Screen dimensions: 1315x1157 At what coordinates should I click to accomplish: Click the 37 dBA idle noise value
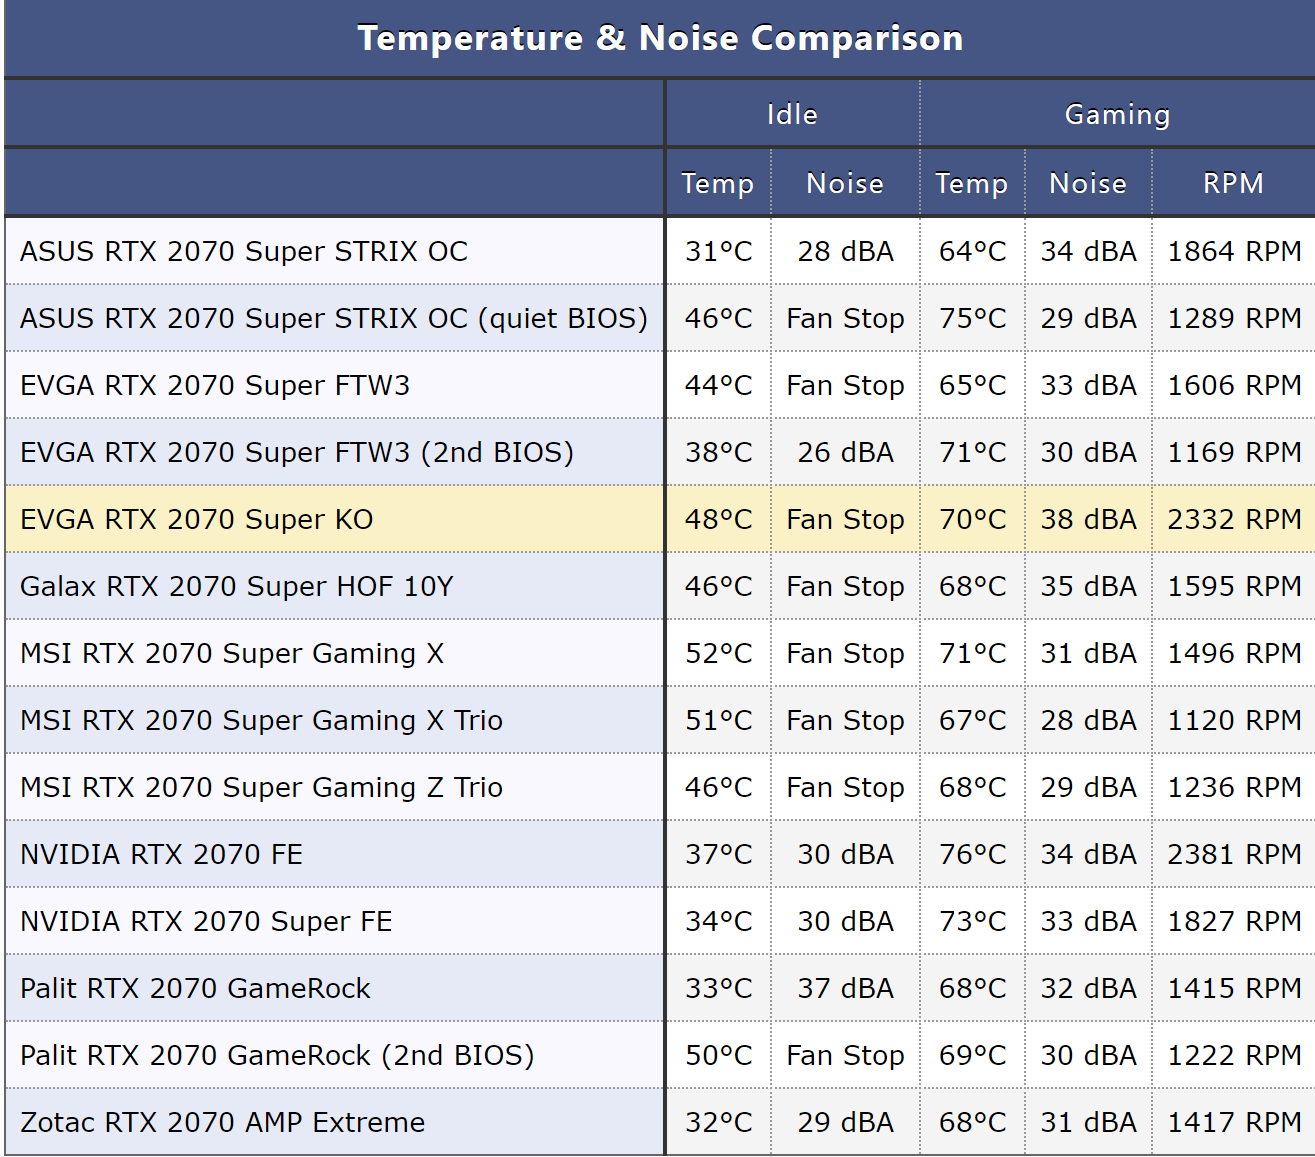click(x=845, y=988)
